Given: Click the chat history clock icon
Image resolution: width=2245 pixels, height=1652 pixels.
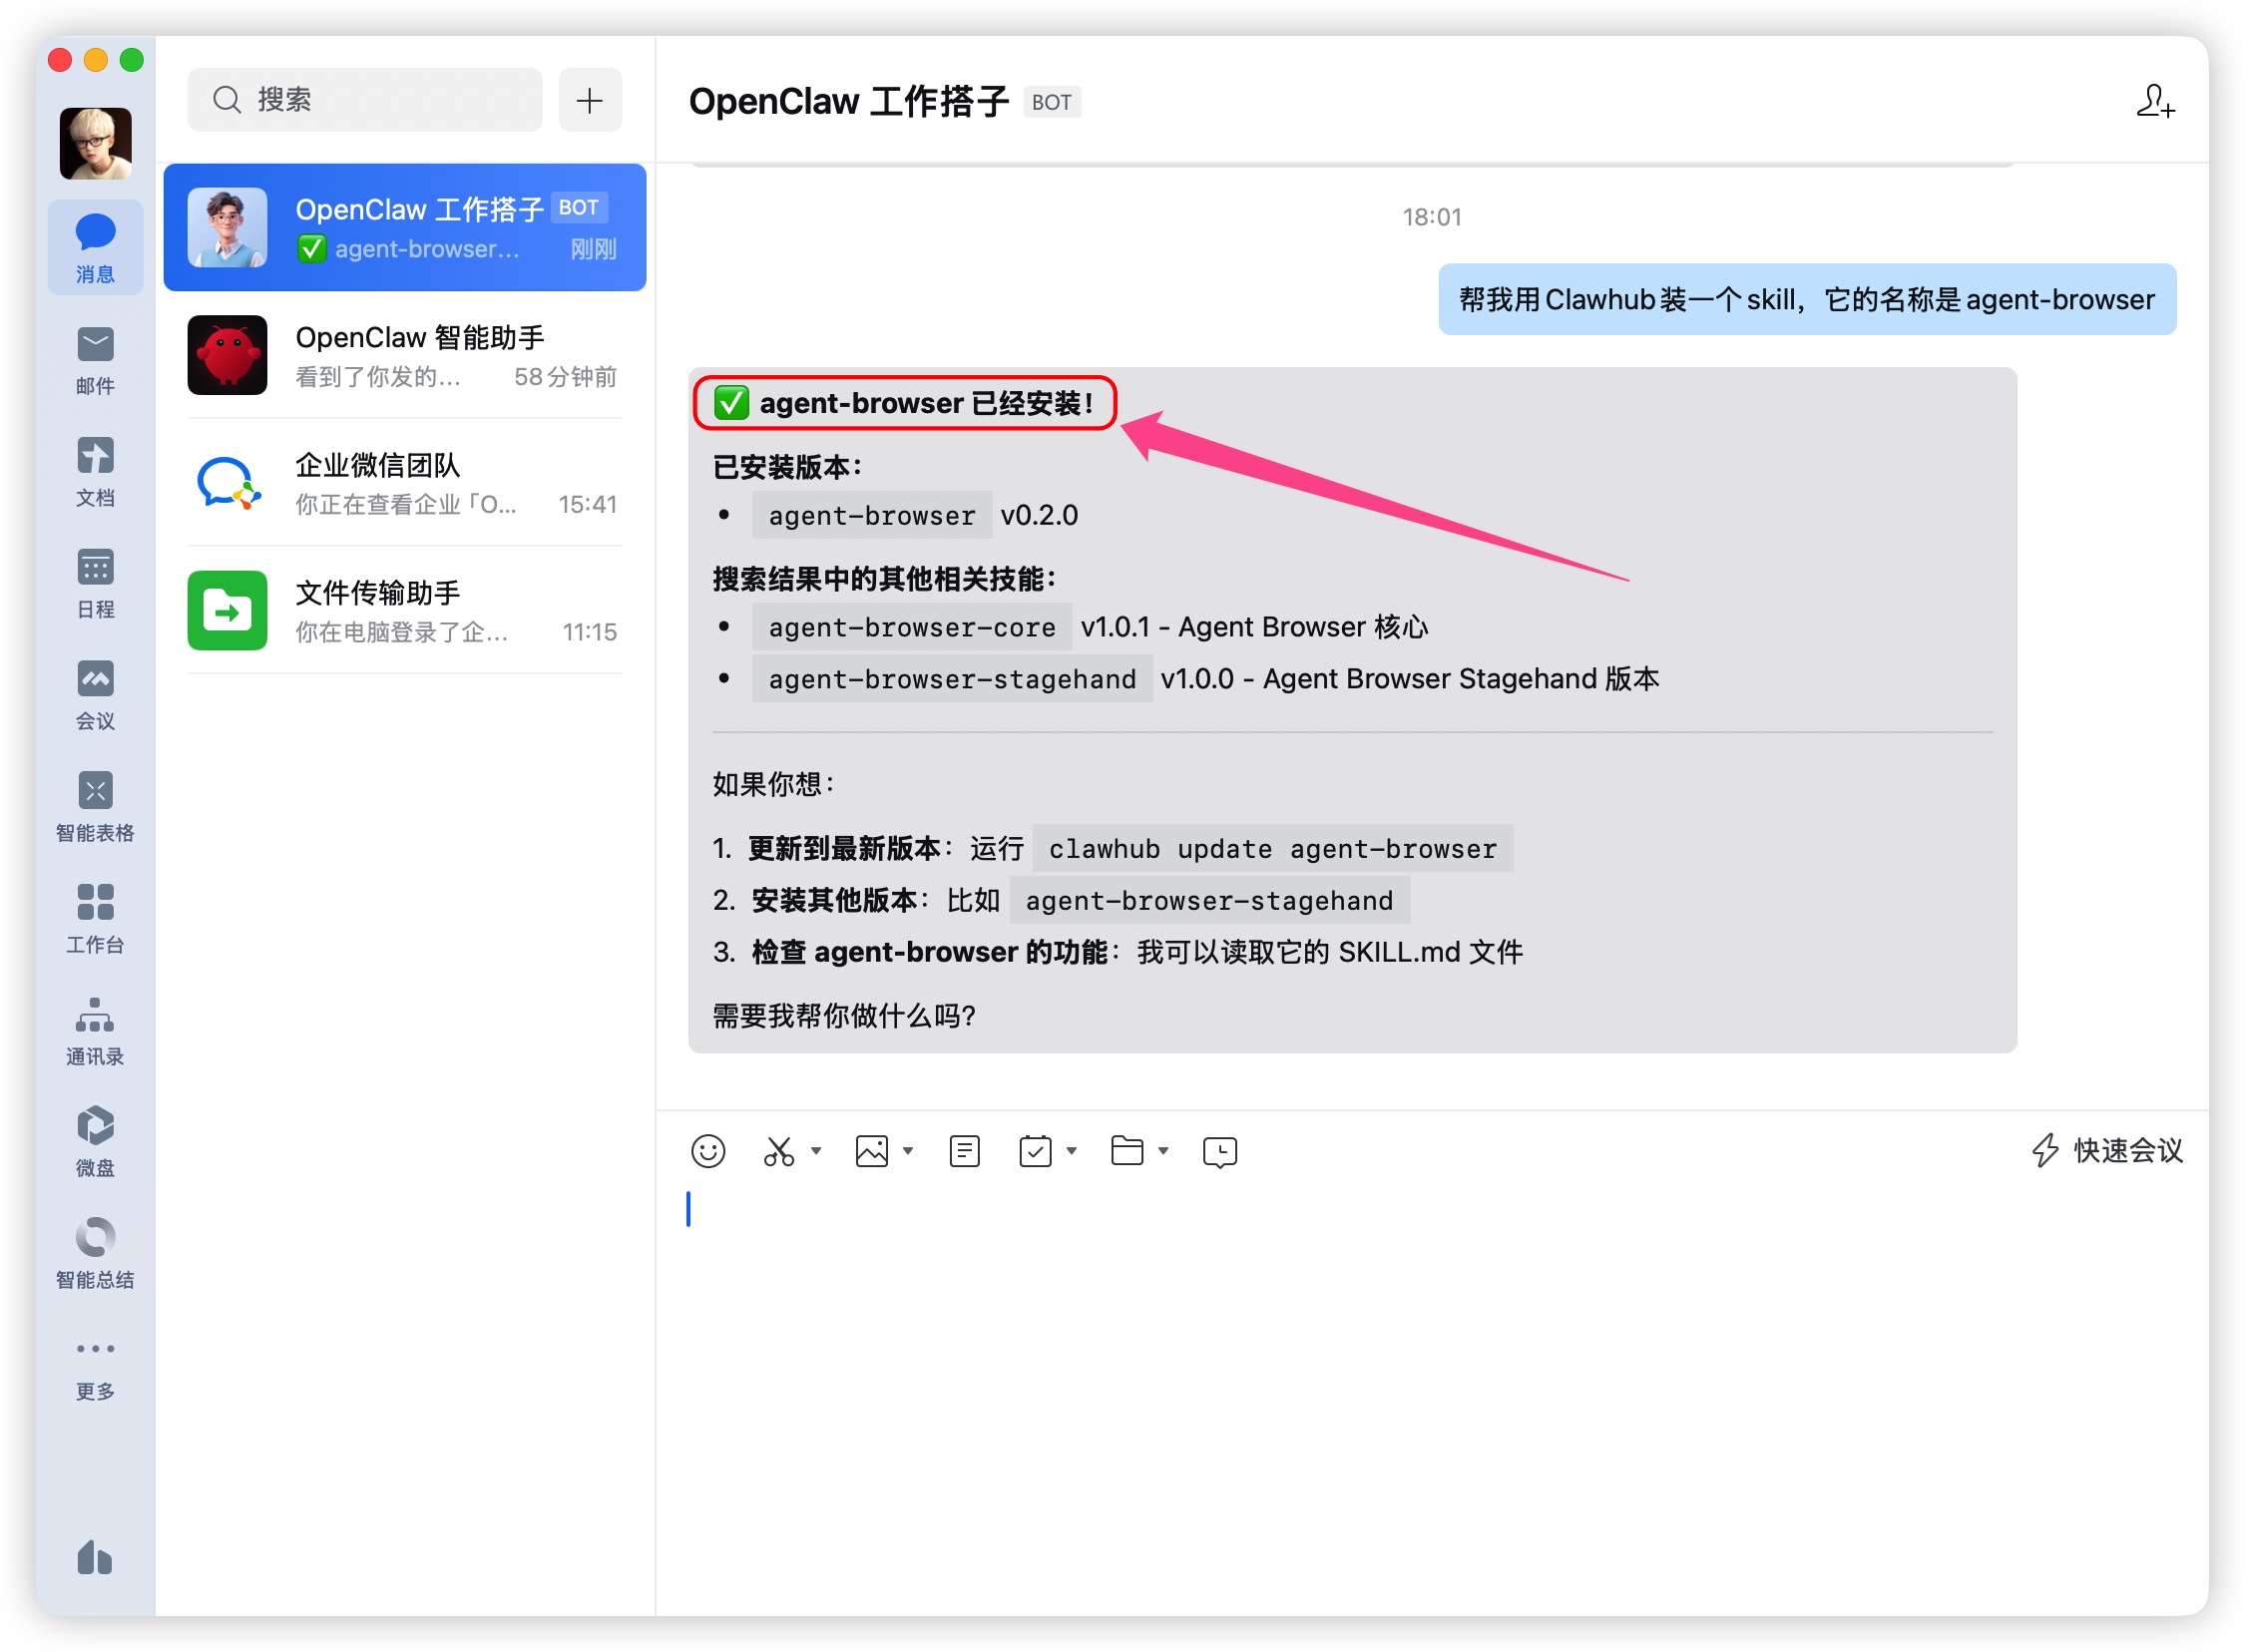Looking at the screenshot, I should pyautogui.click(x=1219, y=1151).
